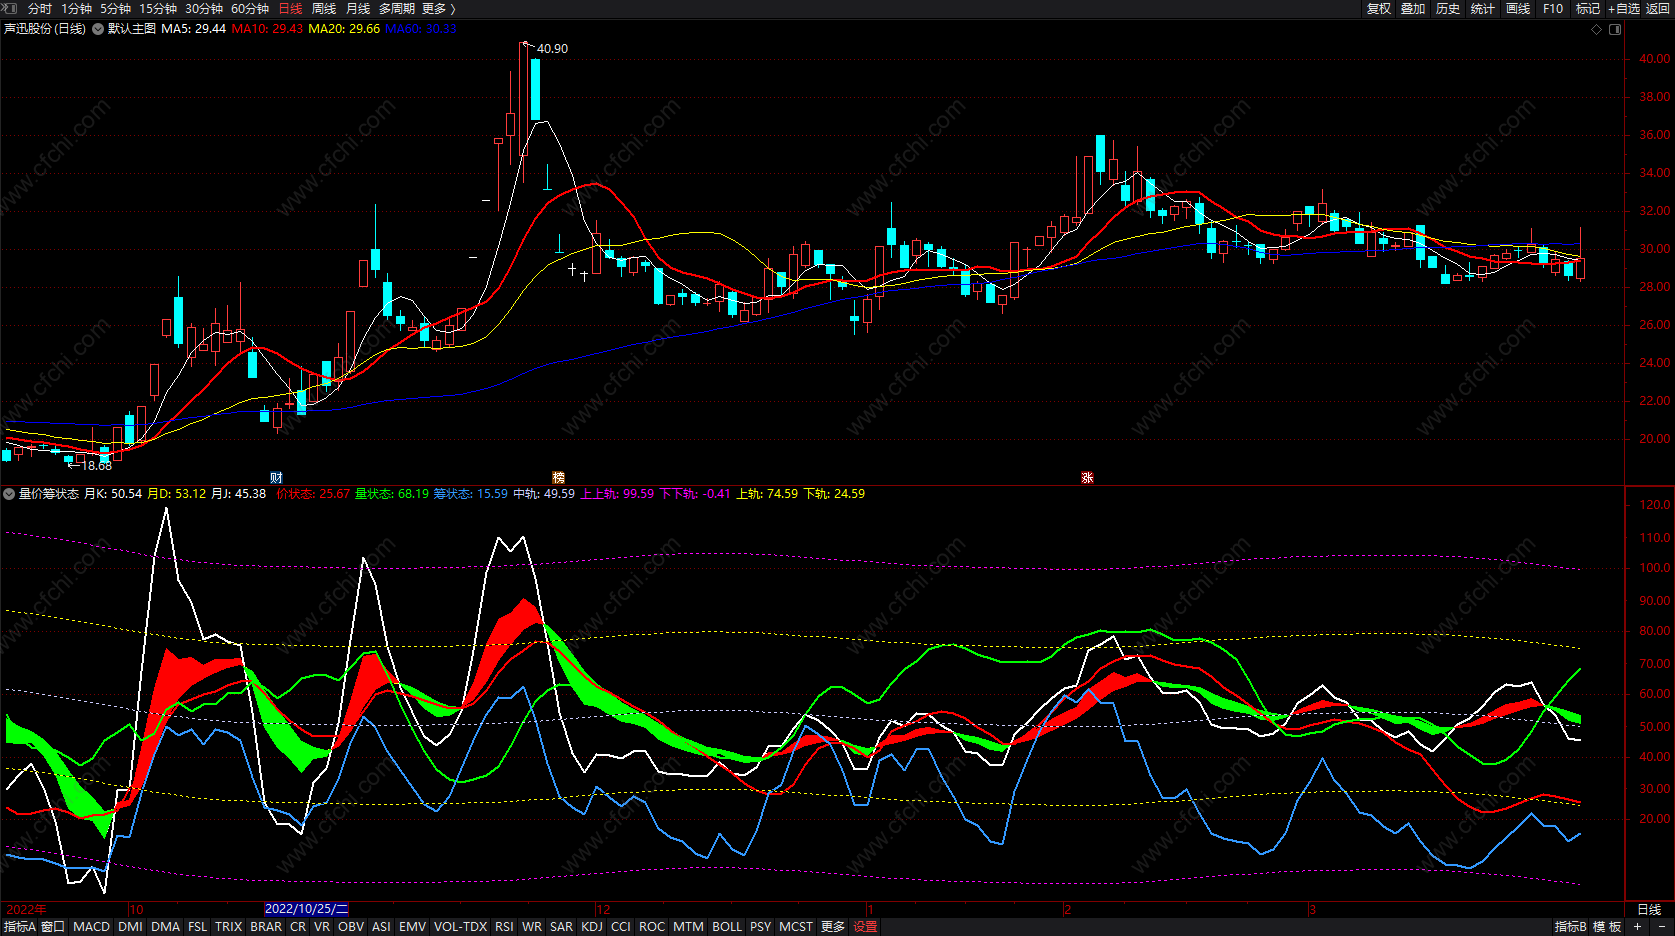Select the TRIX indicator
This screenshot has width=1675, height=936.
(x=229, y=927)
